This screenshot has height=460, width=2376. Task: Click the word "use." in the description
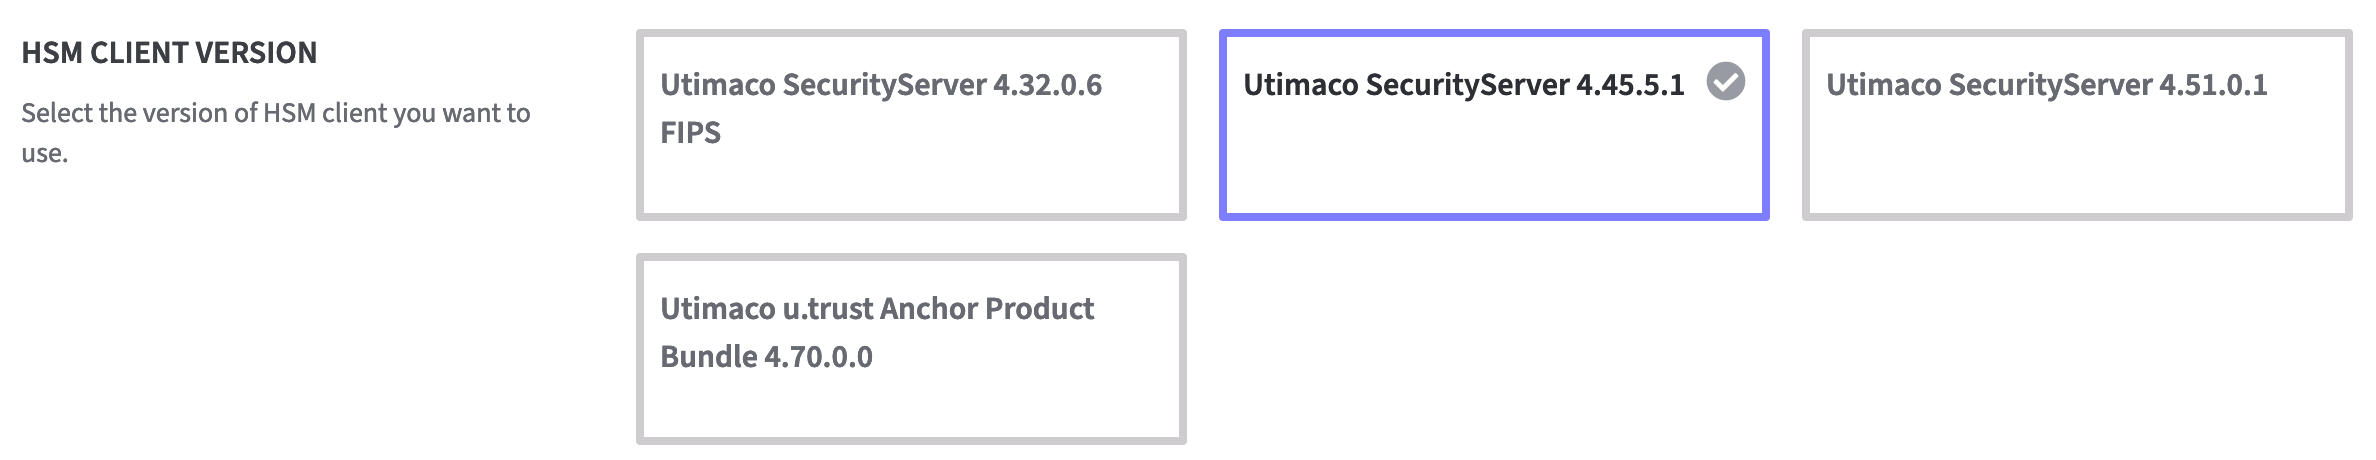click(44, 154)
